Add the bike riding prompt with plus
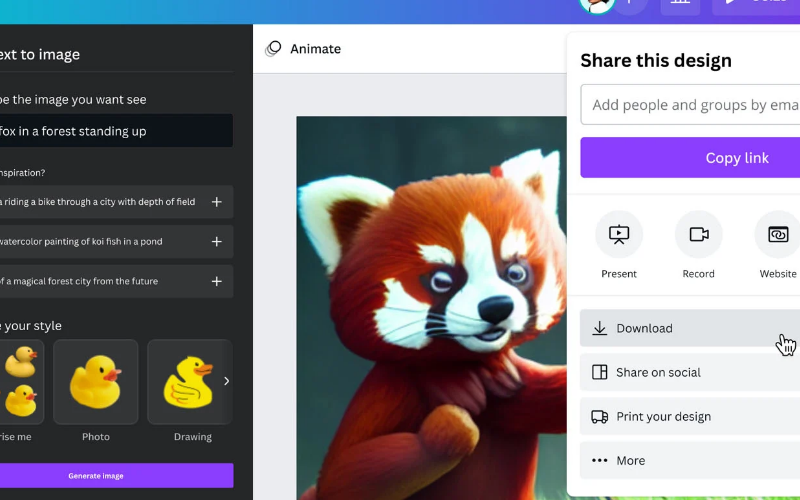The height and width of the screenshot is (500, 800). click(x=217, y=202)
